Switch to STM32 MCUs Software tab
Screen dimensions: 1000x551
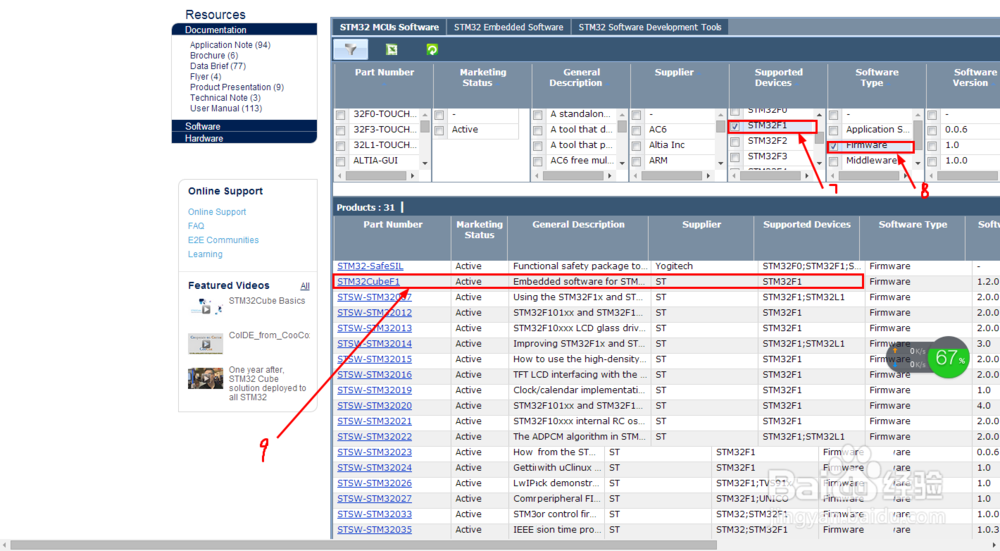389,27
